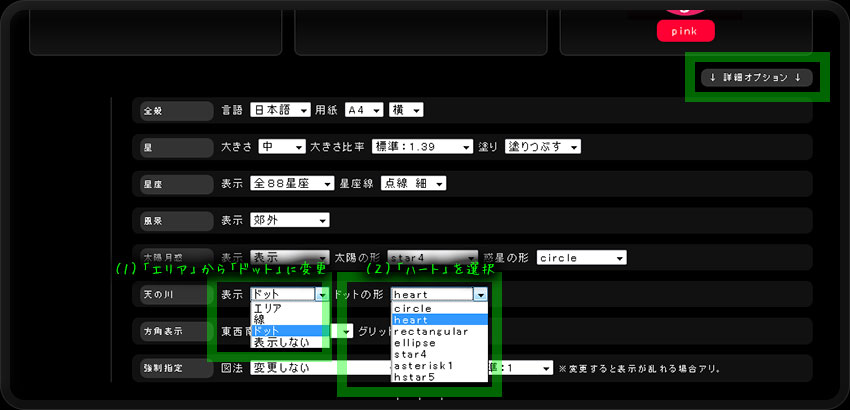Click the 風景 section label
This screenshot has width=850, height=410.
pyautogui.click(x=177, y=221)
